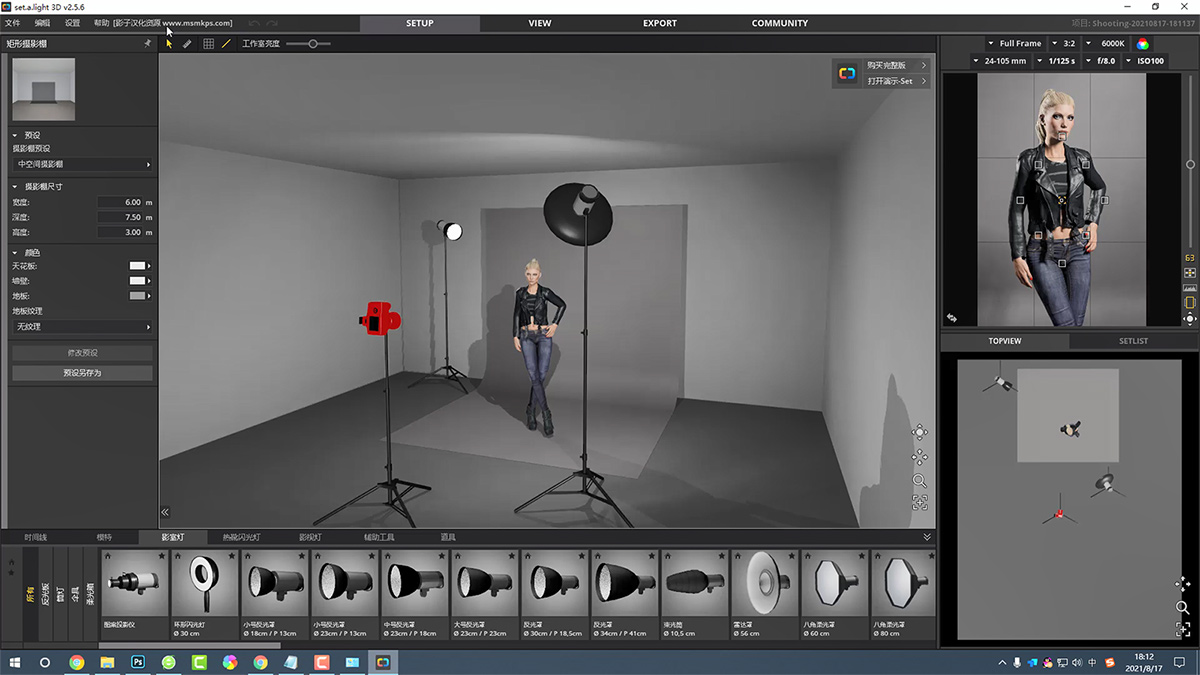Image resolution: width=1200 pixels, height=675 pixels.
Task: Toggle portrait frame orientation icon
Action: tap(1190, 302)
